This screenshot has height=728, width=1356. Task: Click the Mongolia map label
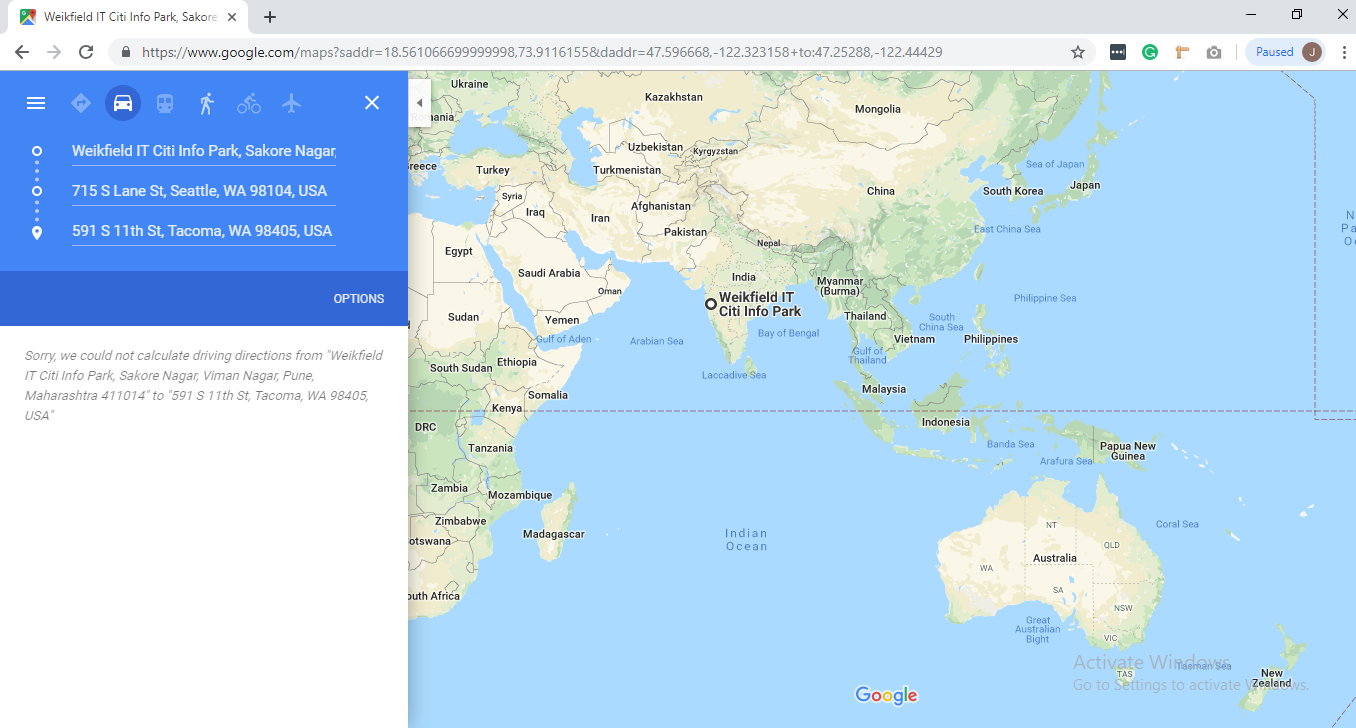pos(878,109)
